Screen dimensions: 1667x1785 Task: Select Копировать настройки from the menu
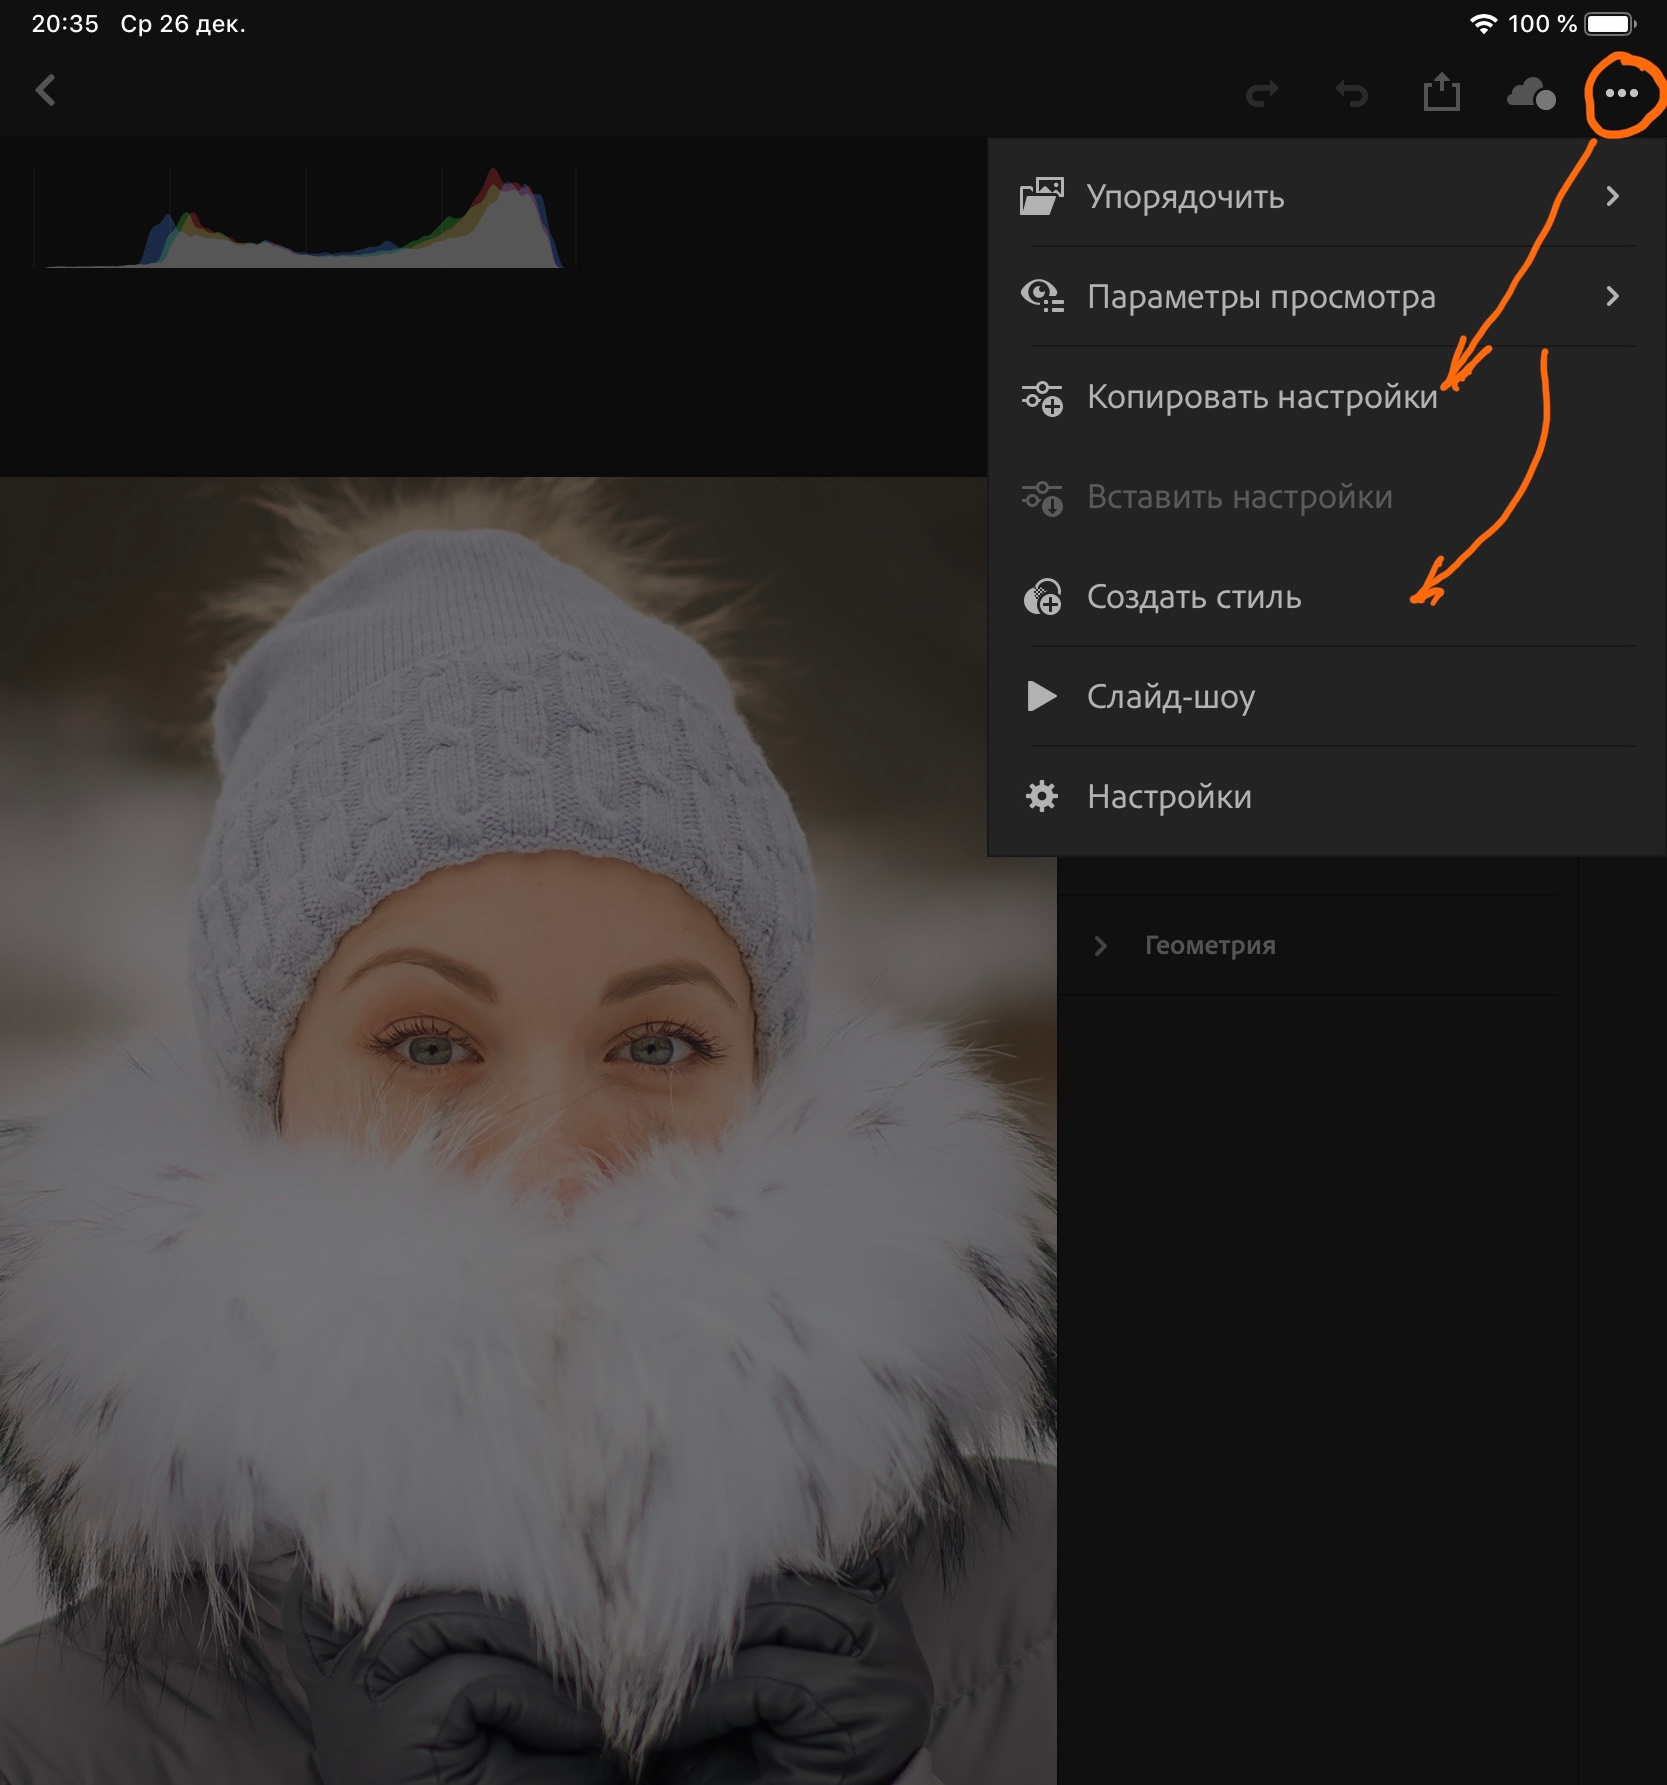(x=1262, y=397)
